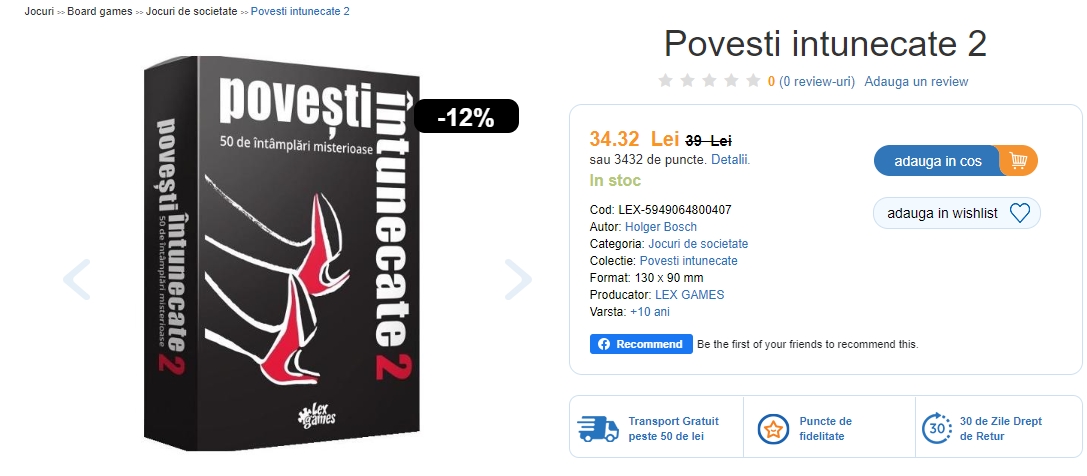Viewport: 1087px width, 476px height.
Task: Click the fifth rating star
Action: click(x=754, y=80)
